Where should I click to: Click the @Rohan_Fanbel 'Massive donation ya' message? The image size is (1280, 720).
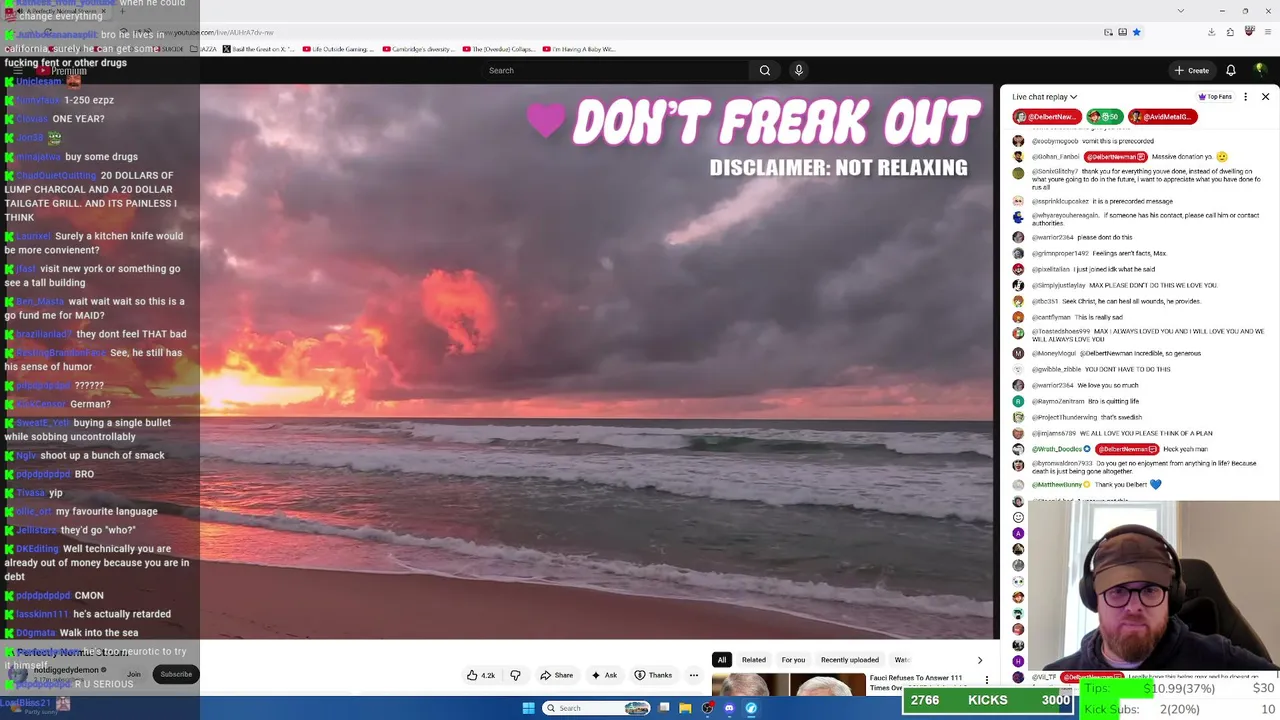click(1119, 157)
